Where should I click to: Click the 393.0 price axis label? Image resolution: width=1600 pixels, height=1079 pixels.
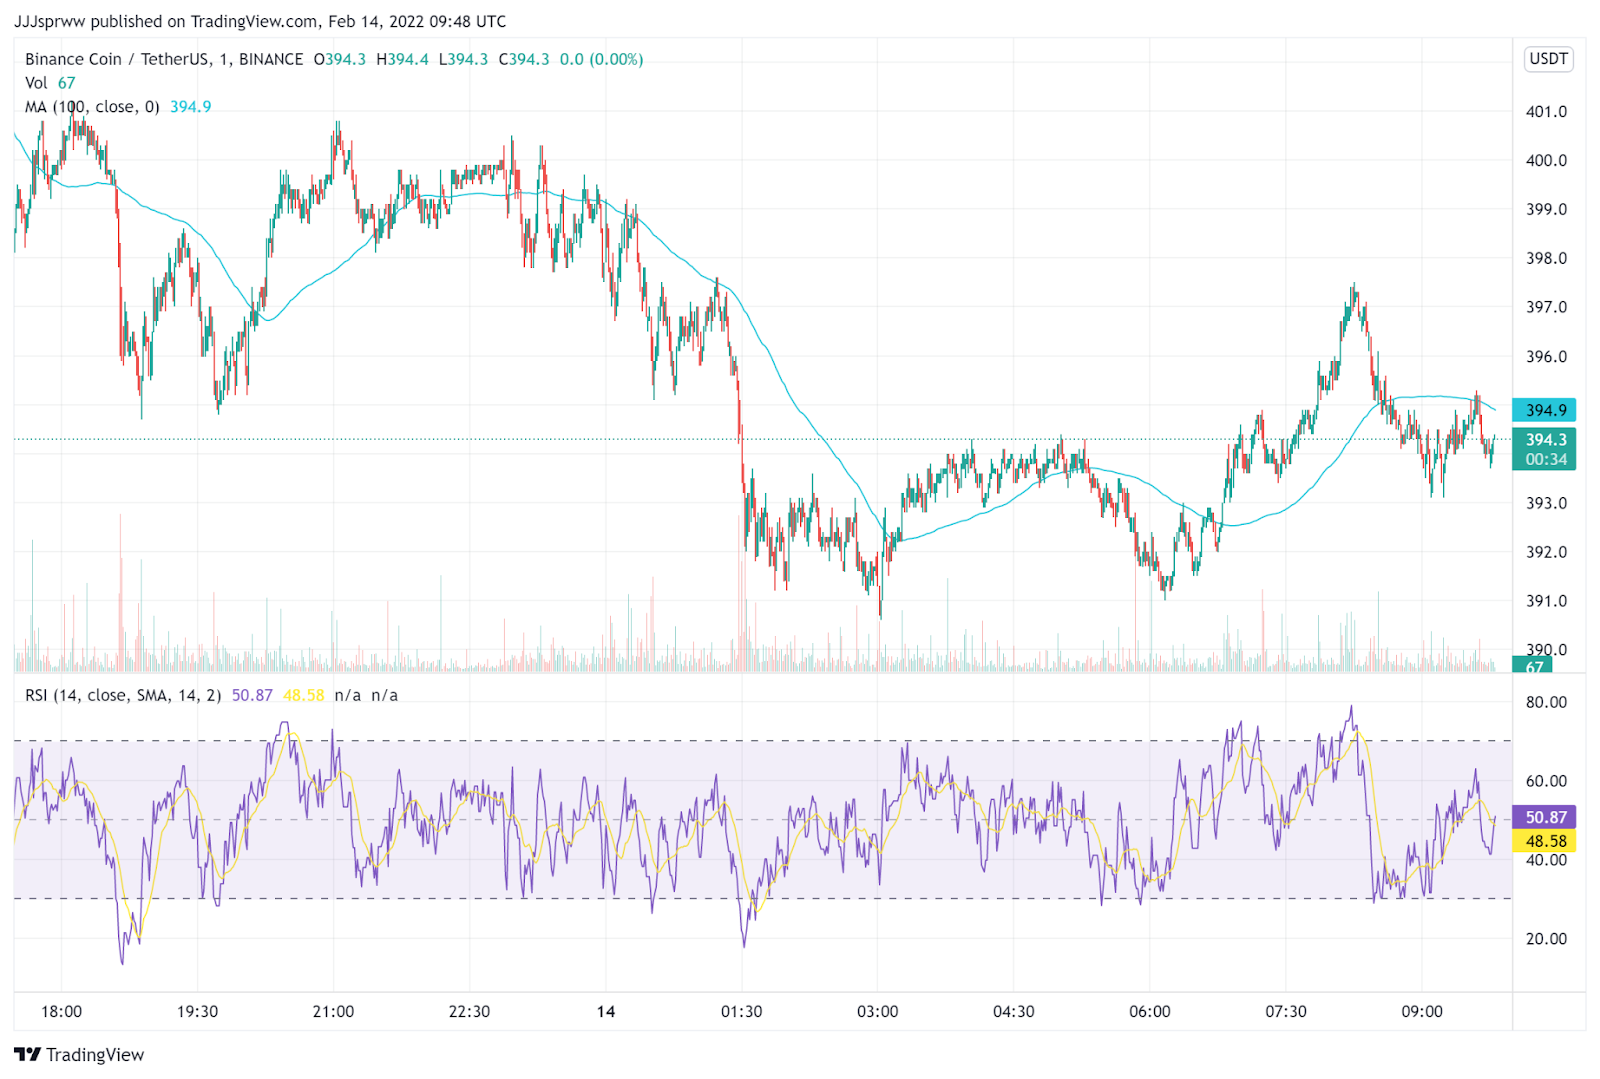pyautogui.click(x=1546, y=504)
